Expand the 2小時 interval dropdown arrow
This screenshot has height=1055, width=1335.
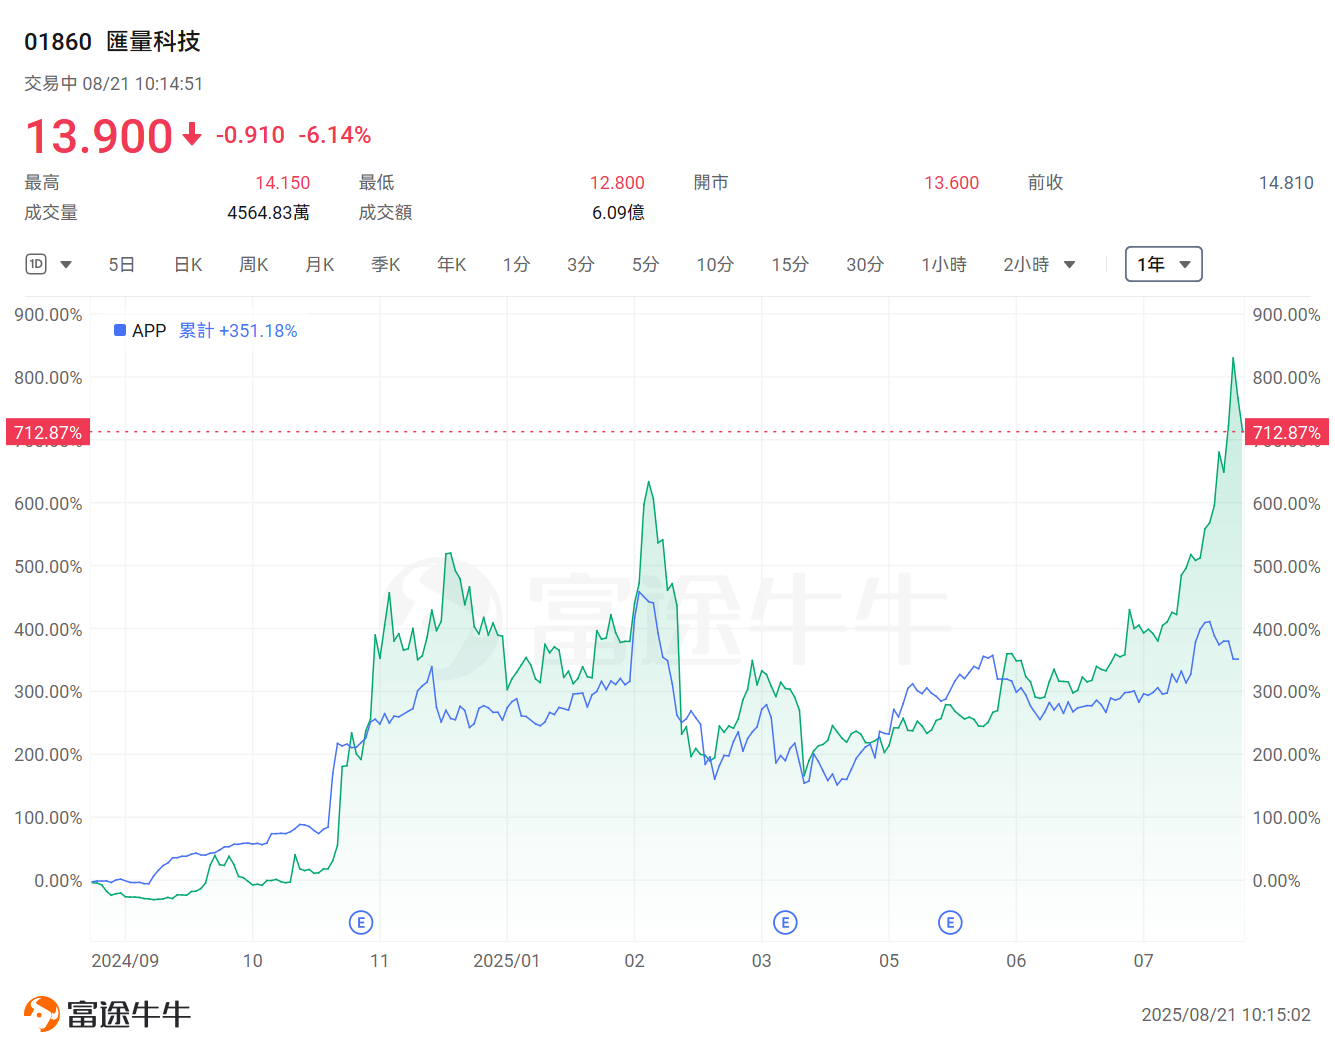coord(1069,264)
